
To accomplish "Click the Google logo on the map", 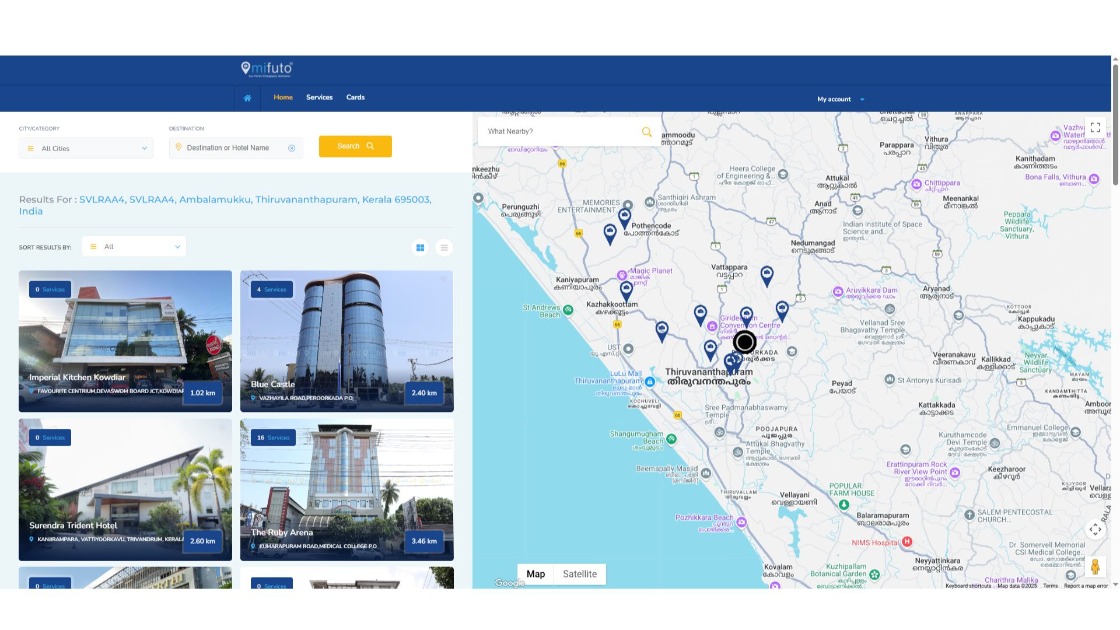I will tap(509, 583).
